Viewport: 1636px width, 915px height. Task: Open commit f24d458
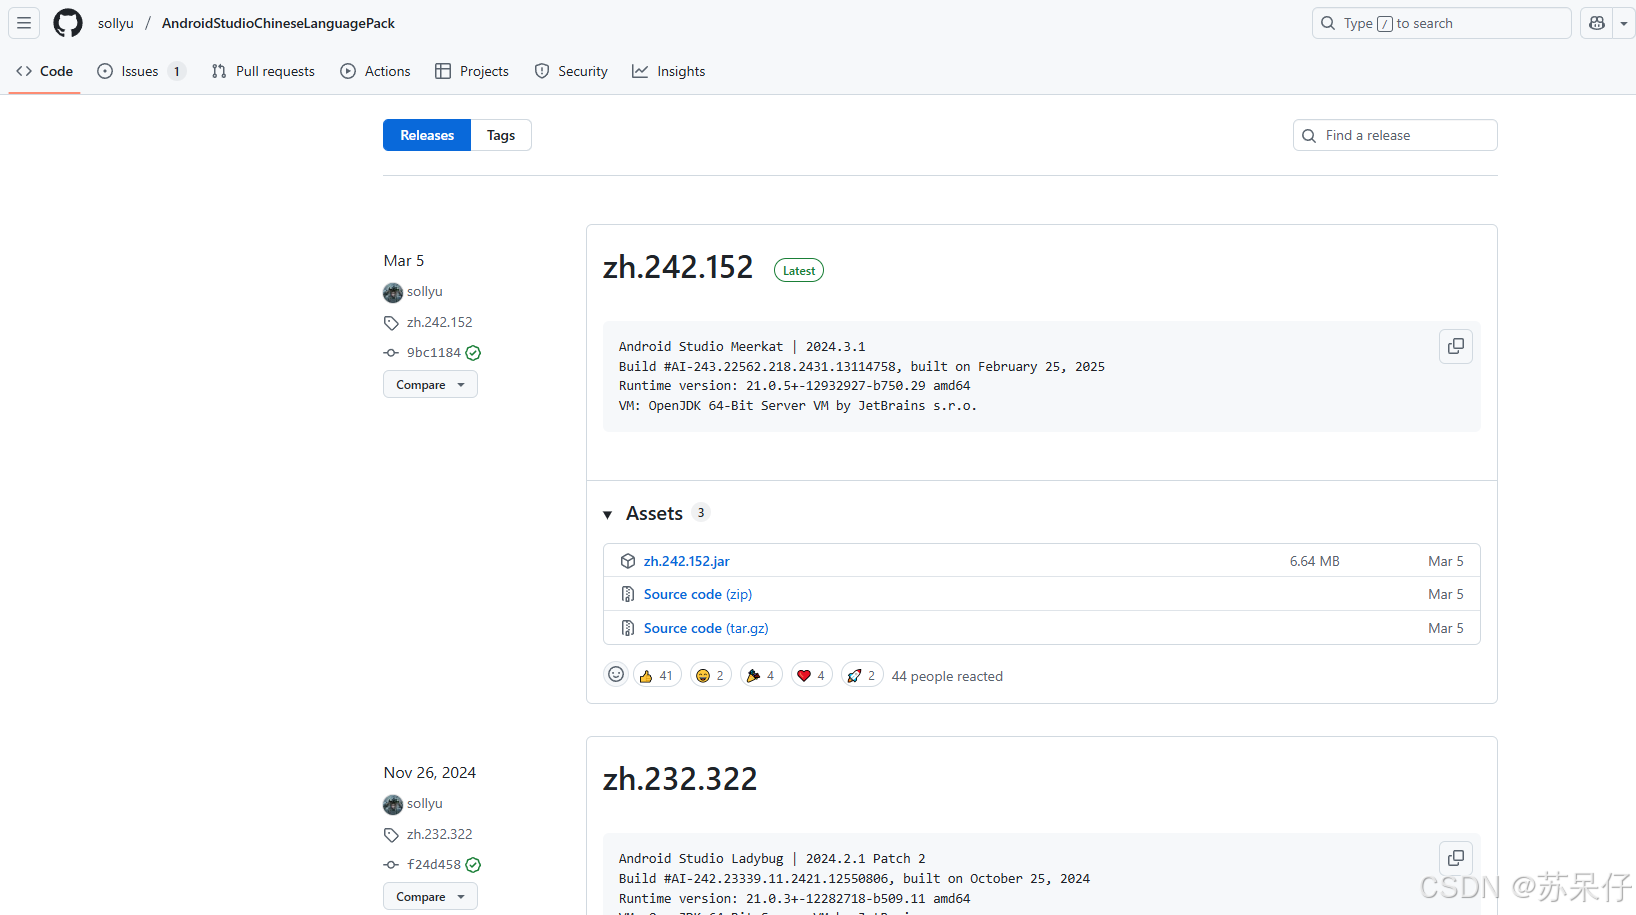pos(434,864)
